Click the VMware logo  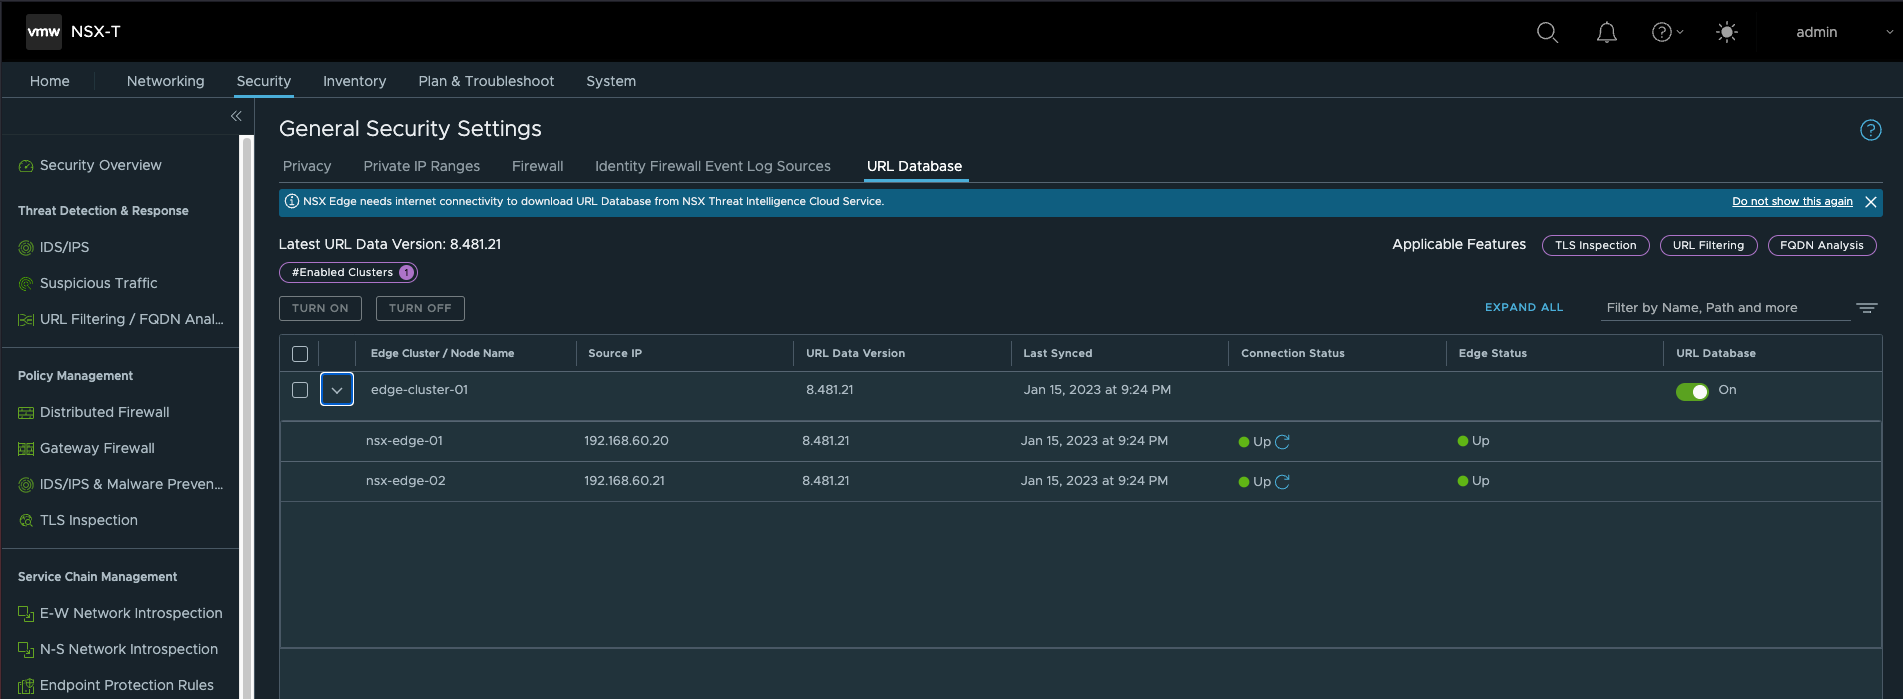click(x=44, y=32)
